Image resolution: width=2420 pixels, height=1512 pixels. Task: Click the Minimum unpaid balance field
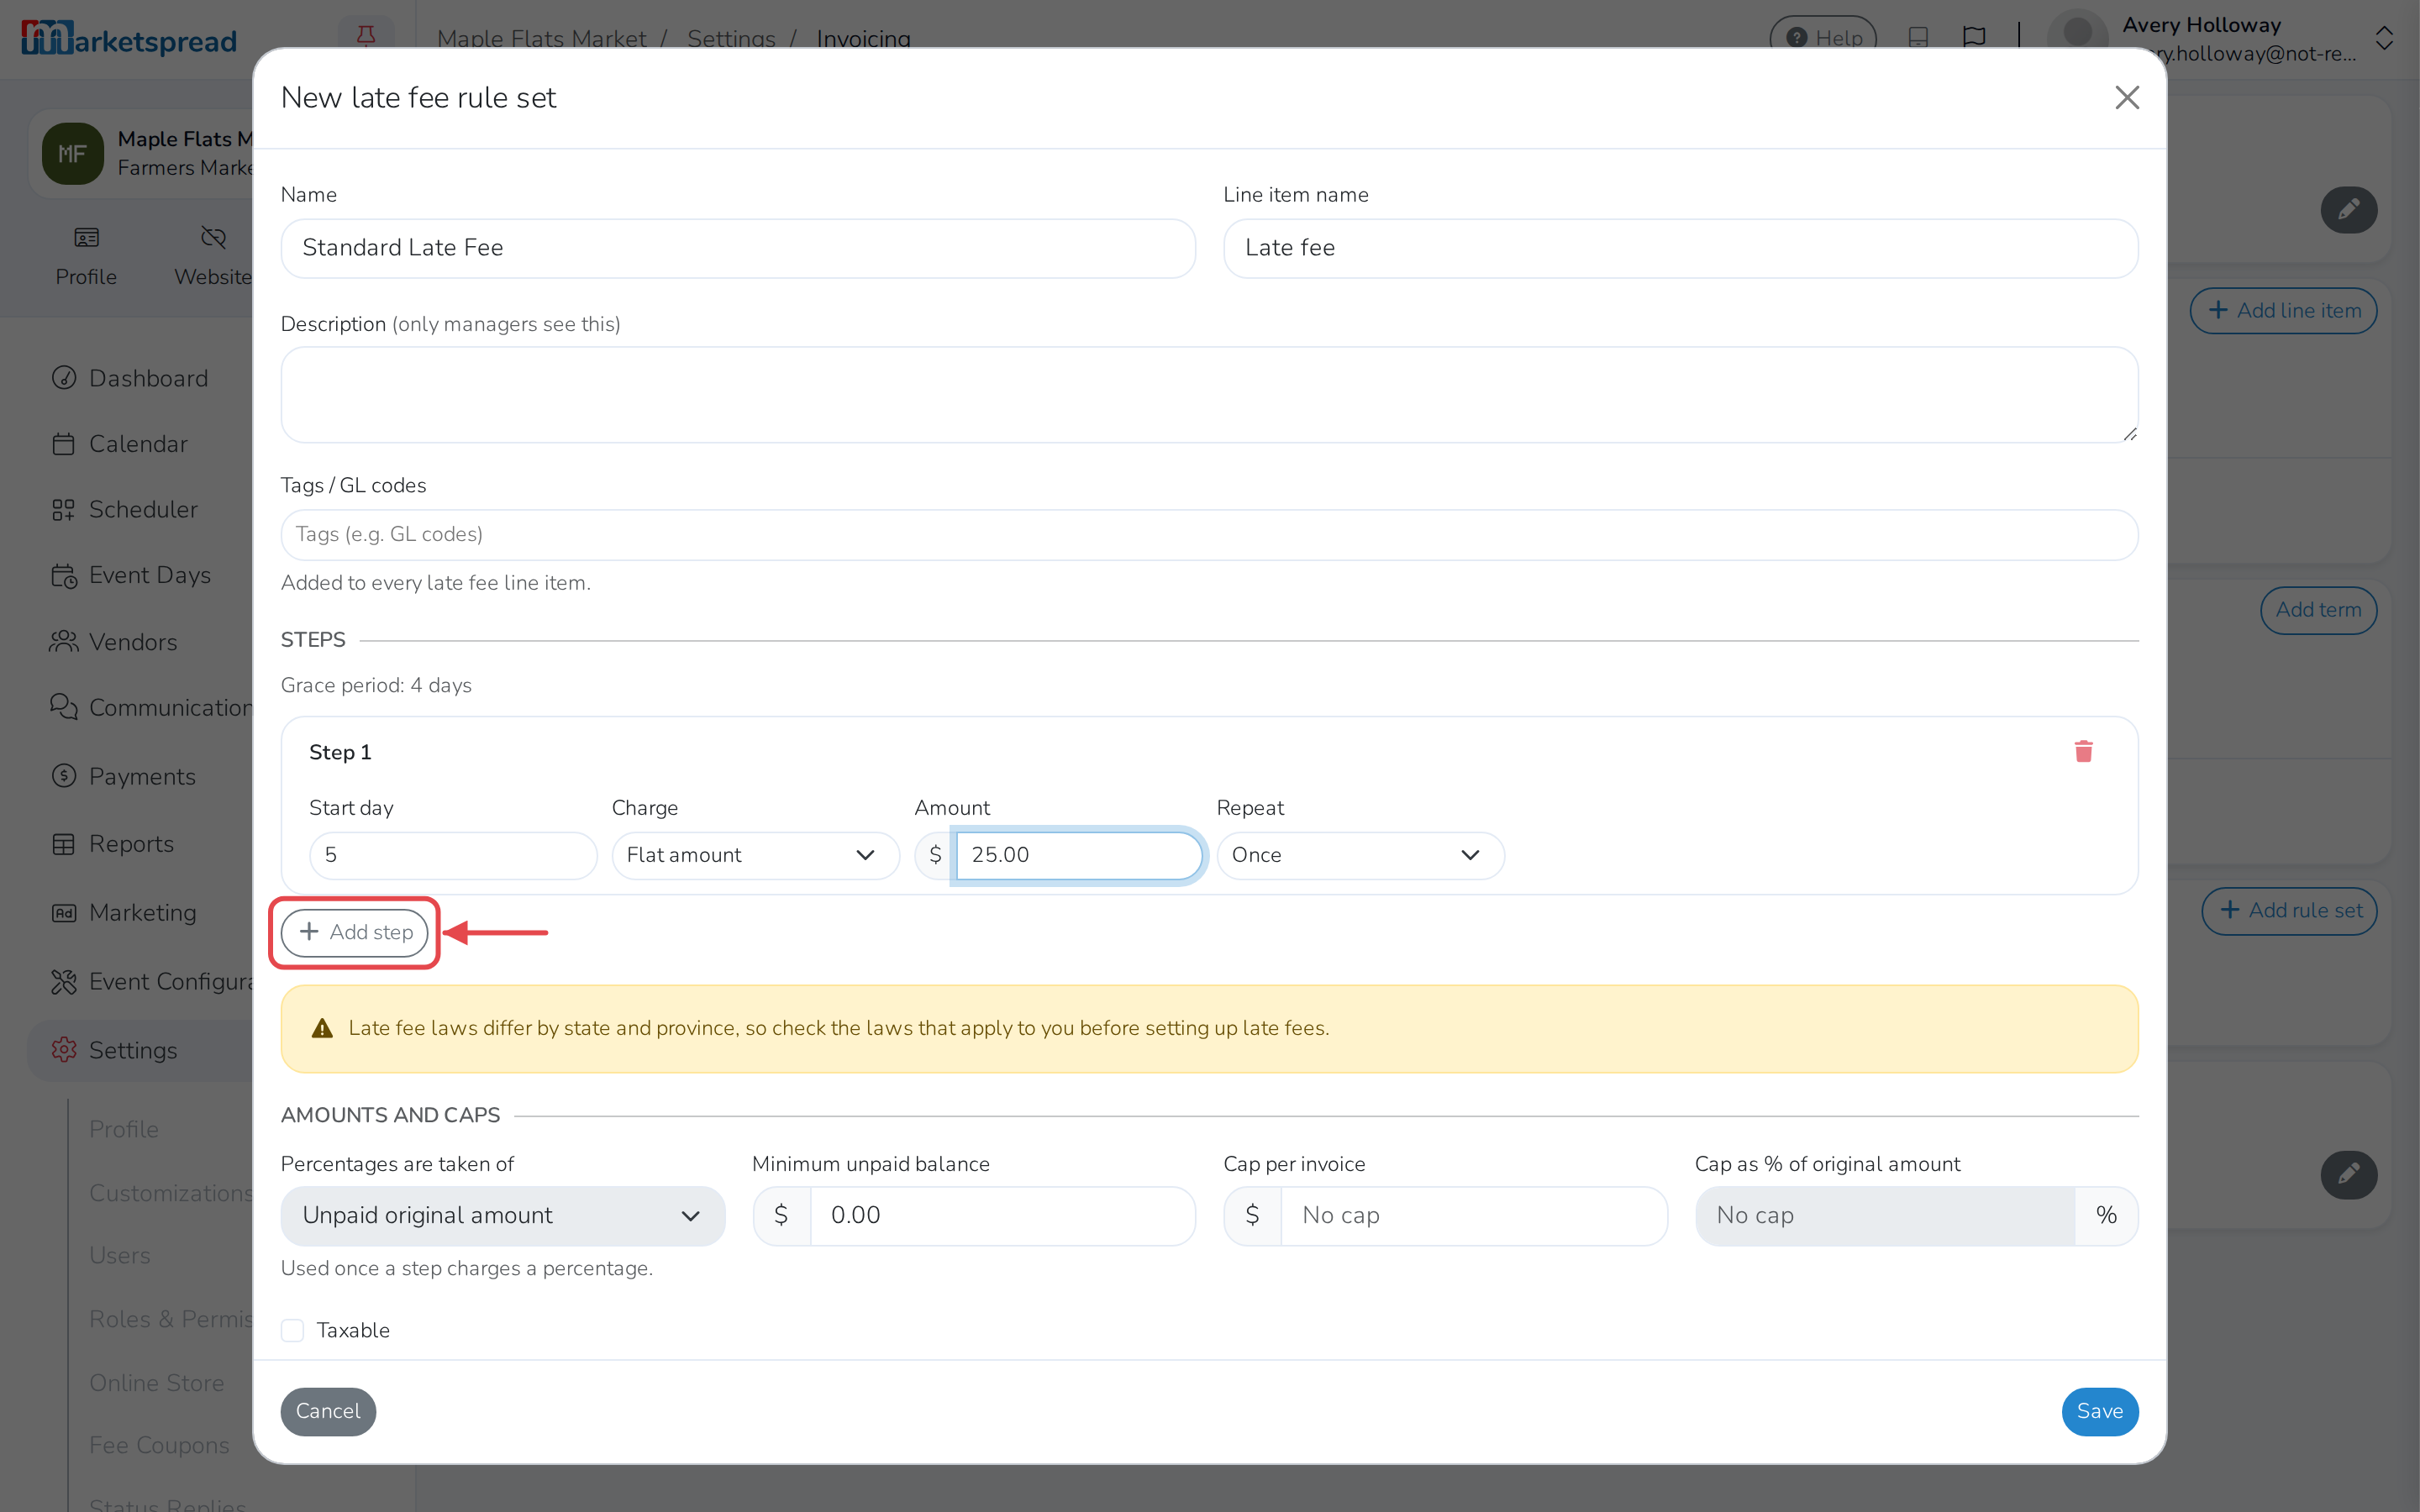click(x=1002, y=1216)
